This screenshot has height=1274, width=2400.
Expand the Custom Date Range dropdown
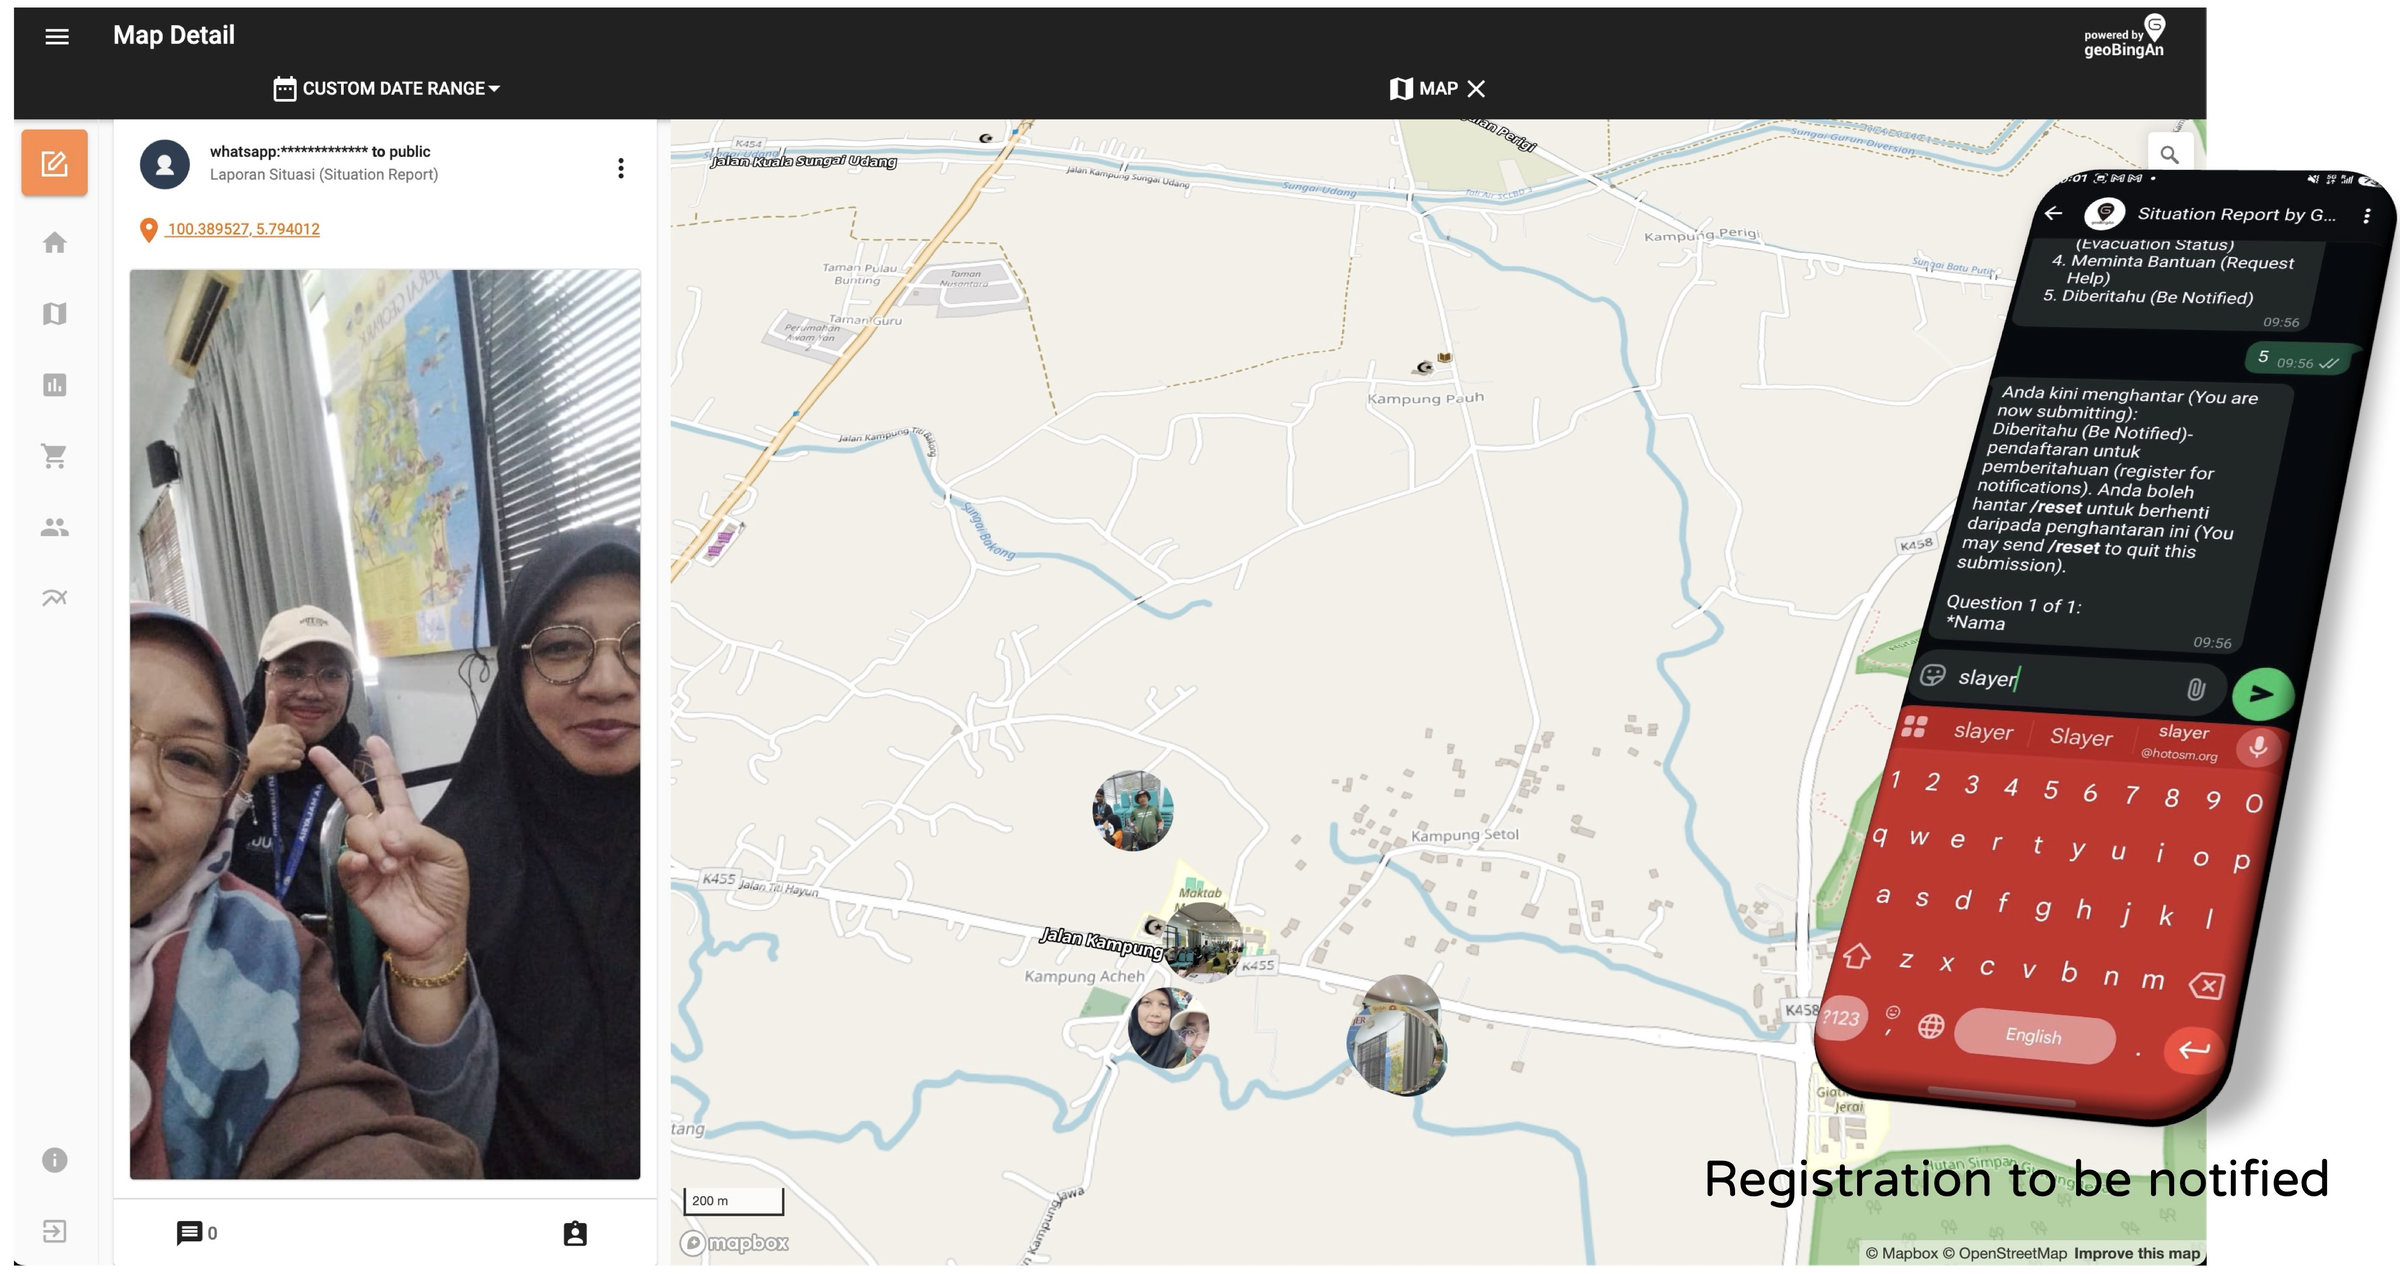pyautogui.click(x=387, y=88)
